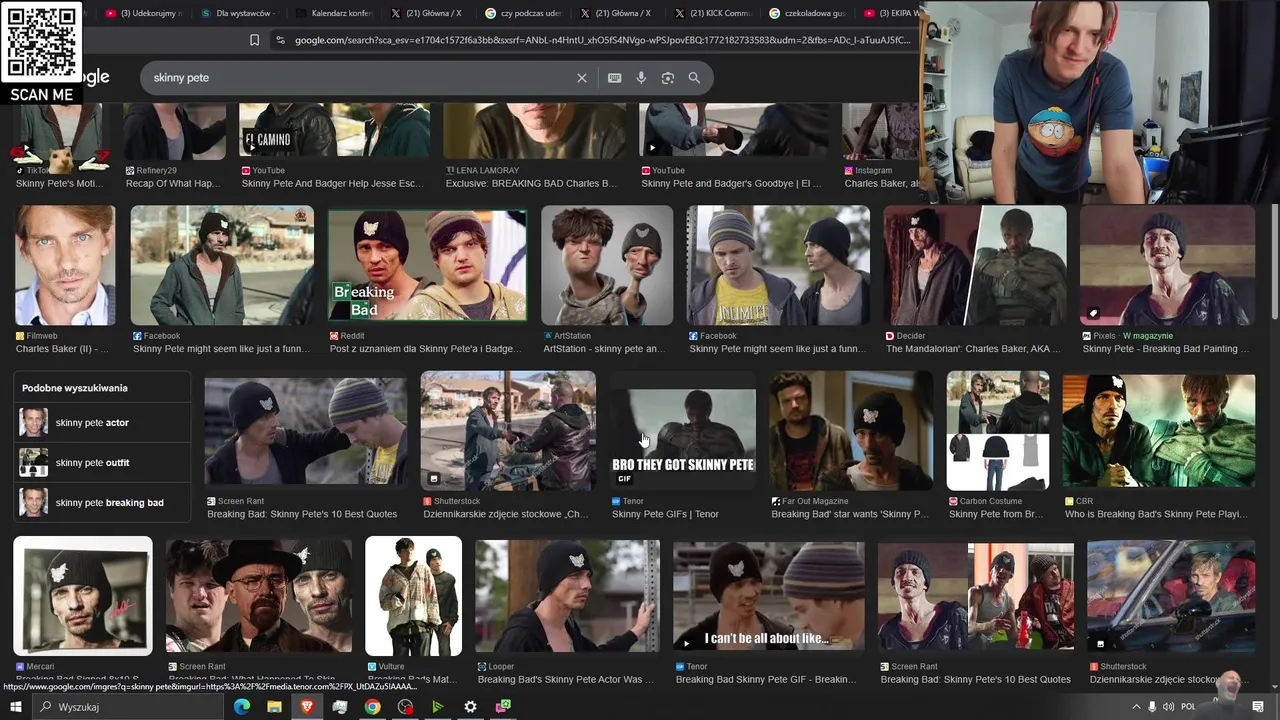The width and height of the screenshot is (1280, 720).
Task: Open Reddit Breaking Bad titled image result
Action: pos(427,265)
